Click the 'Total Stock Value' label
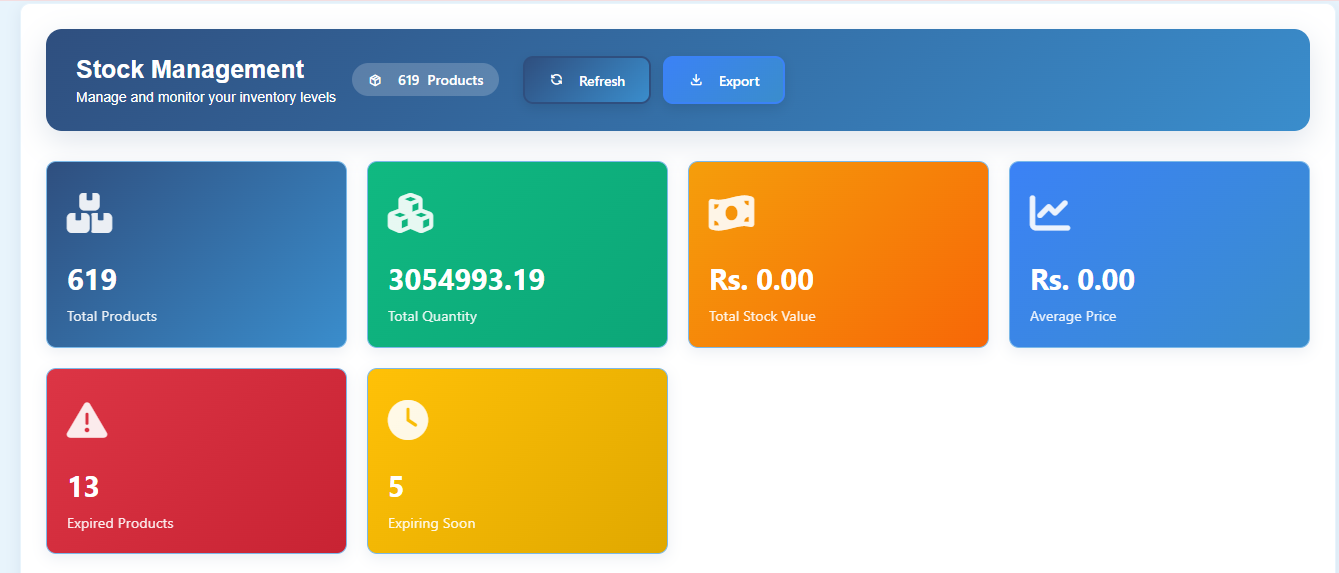 (x=762, y=316)
